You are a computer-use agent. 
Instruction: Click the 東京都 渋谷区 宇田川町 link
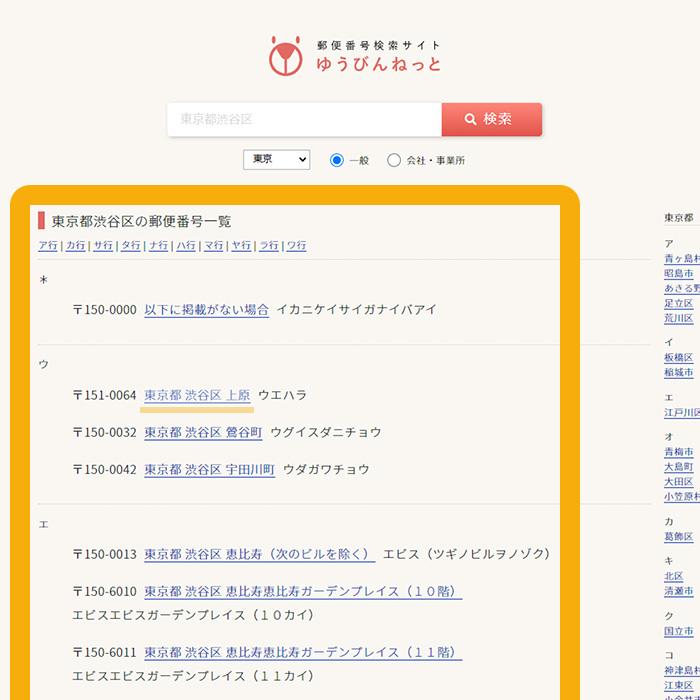point(209,470)
